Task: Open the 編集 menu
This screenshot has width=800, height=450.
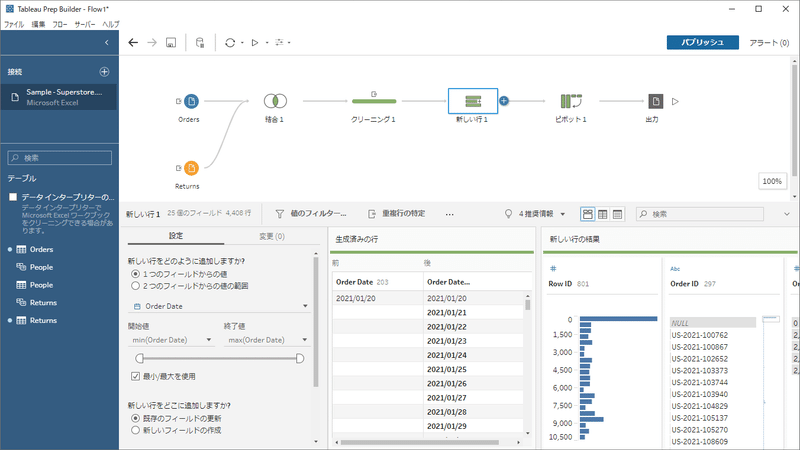Action: (x=38, y=24)
